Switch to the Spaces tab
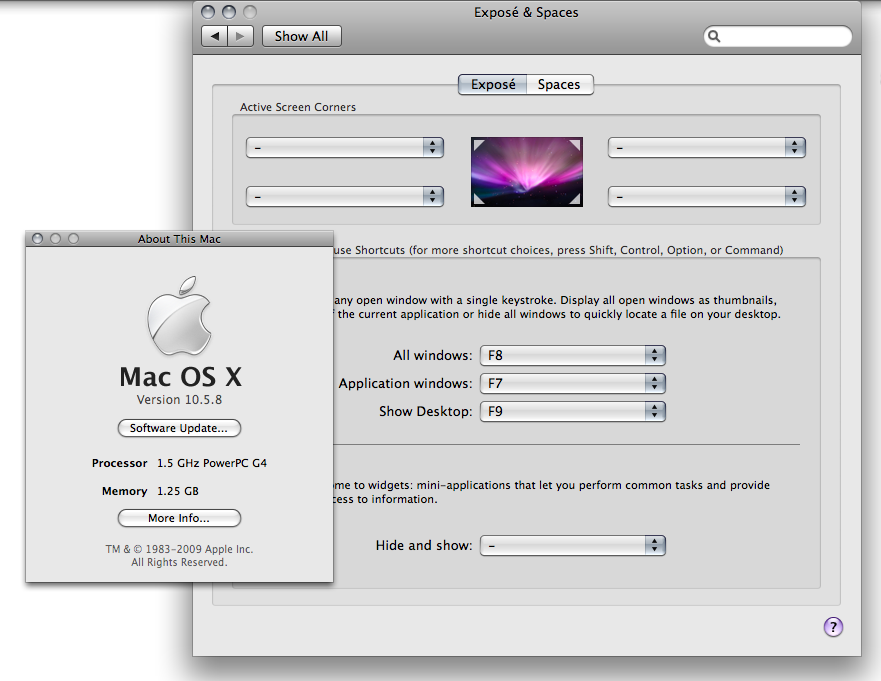Screen dimensions: 881x681 click(x=559, y=84)
